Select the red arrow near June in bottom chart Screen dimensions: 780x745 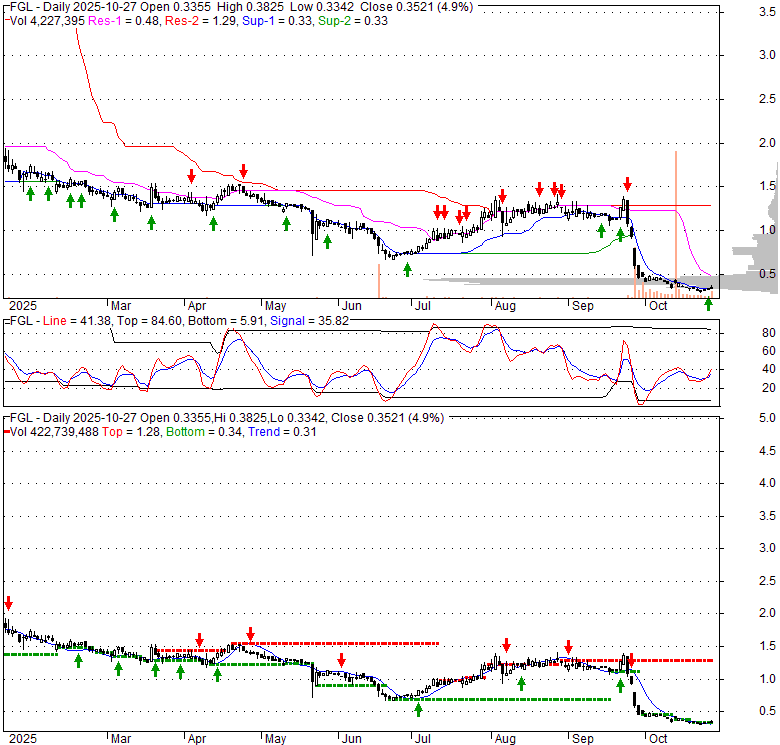point(342,659)
